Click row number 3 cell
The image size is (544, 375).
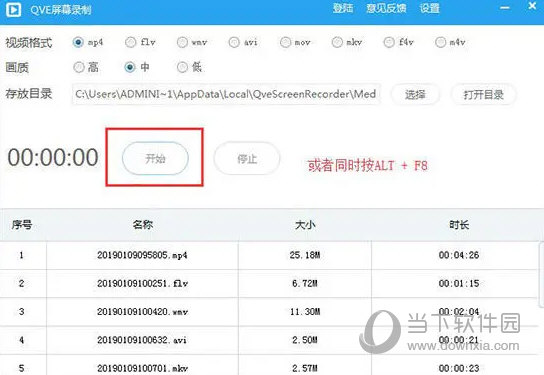[x=22, y=312]
